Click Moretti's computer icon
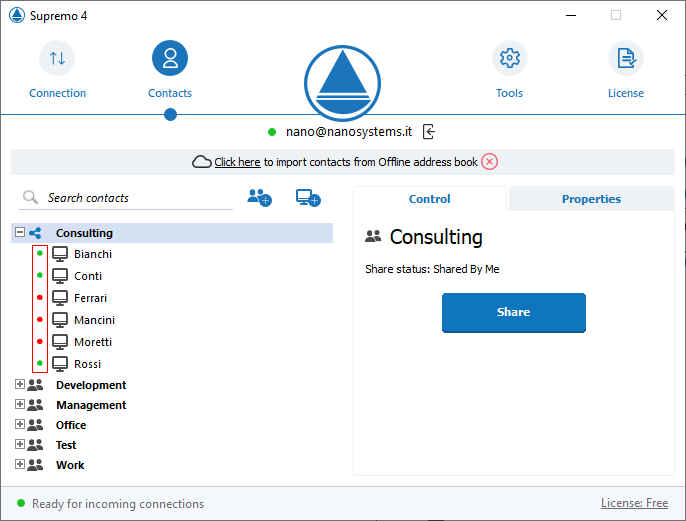This screenshot has width=686, height=521. pos(60,342)
